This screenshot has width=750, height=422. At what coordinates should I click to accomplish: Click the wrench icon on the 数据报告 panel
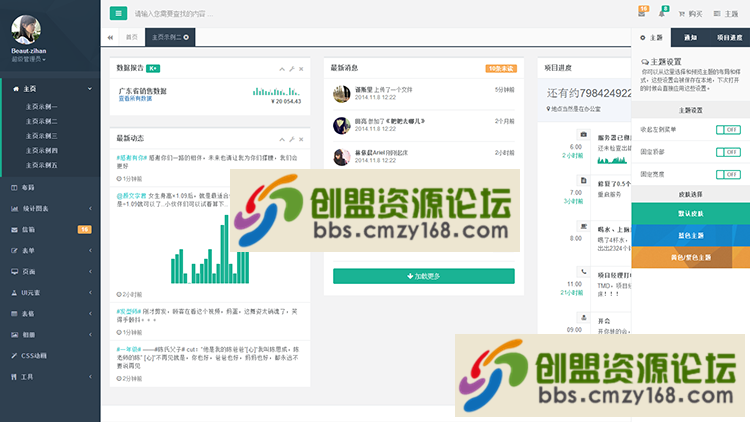tap(292, 69)
